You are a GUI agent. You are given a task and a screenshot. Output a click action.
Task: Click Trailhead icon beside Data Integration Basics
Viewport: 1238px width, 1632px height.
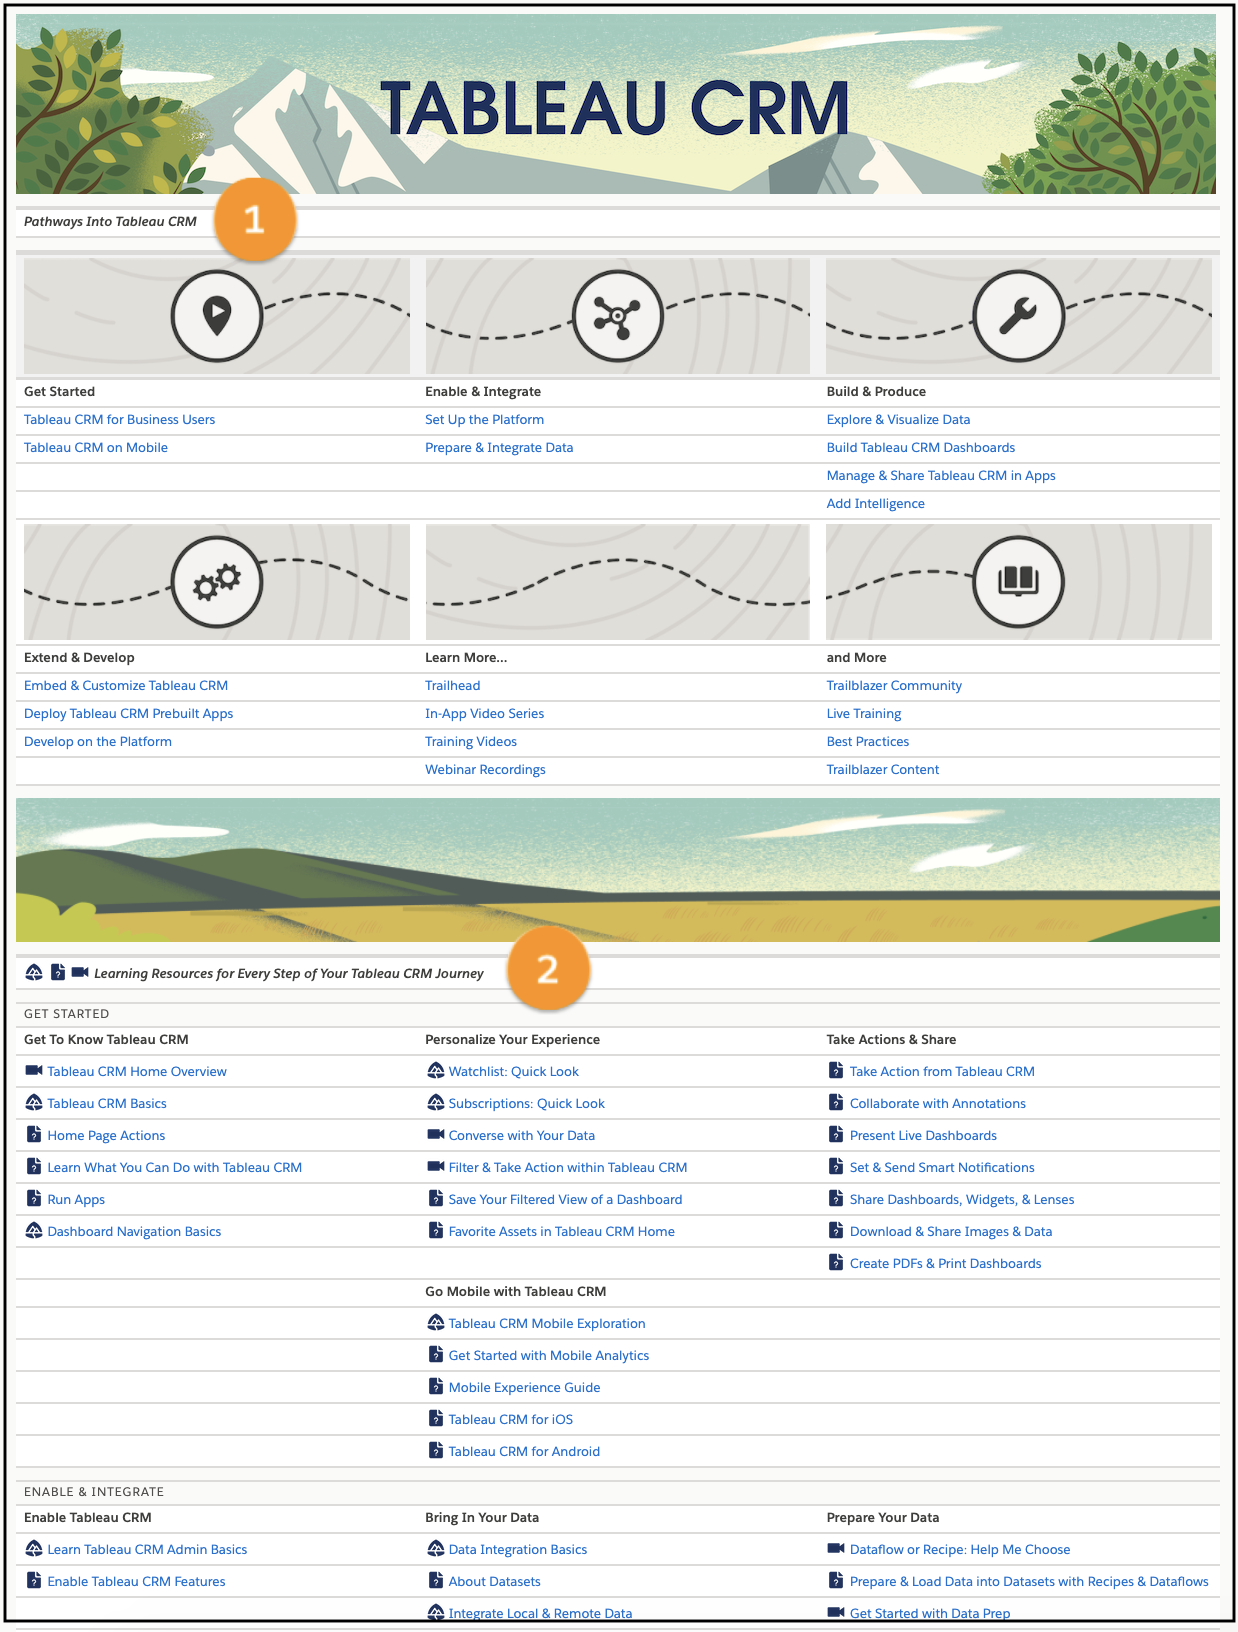[436, 1549]
